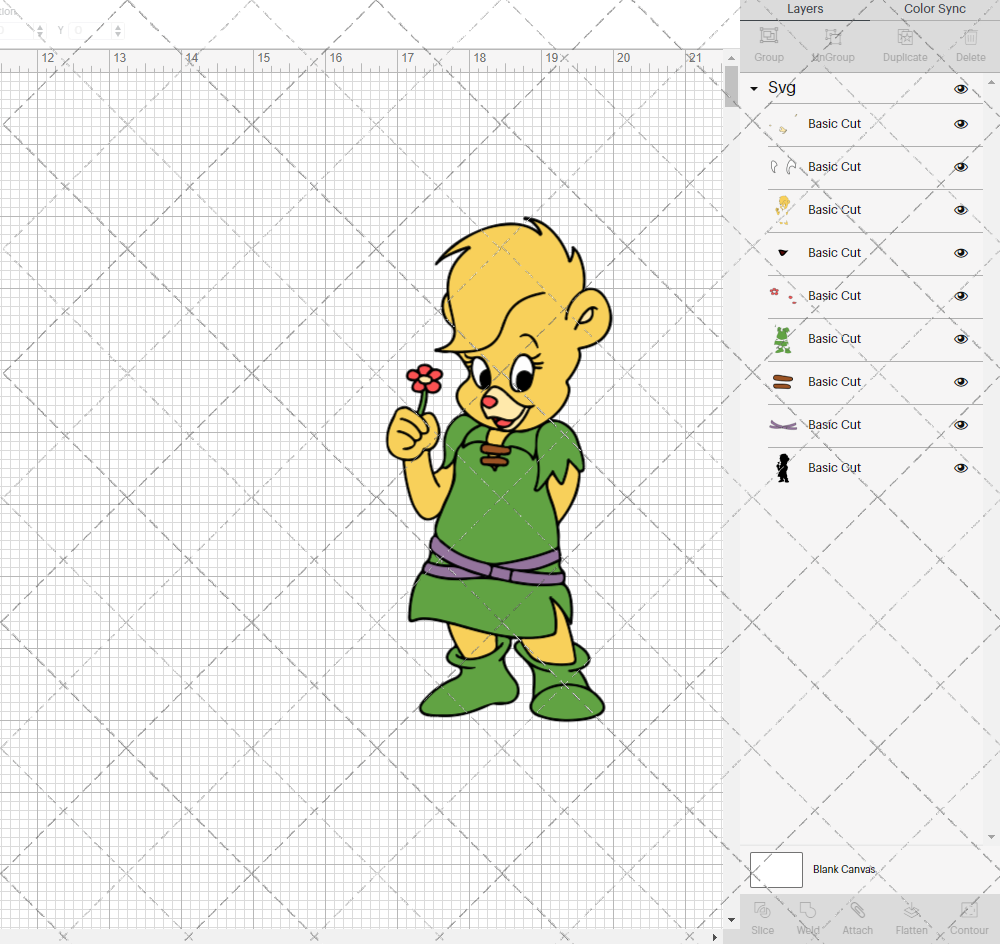Hide the entire Svg group
Image resolution: width=1000 pixels, height=944 pixels.
coord(961,89)
